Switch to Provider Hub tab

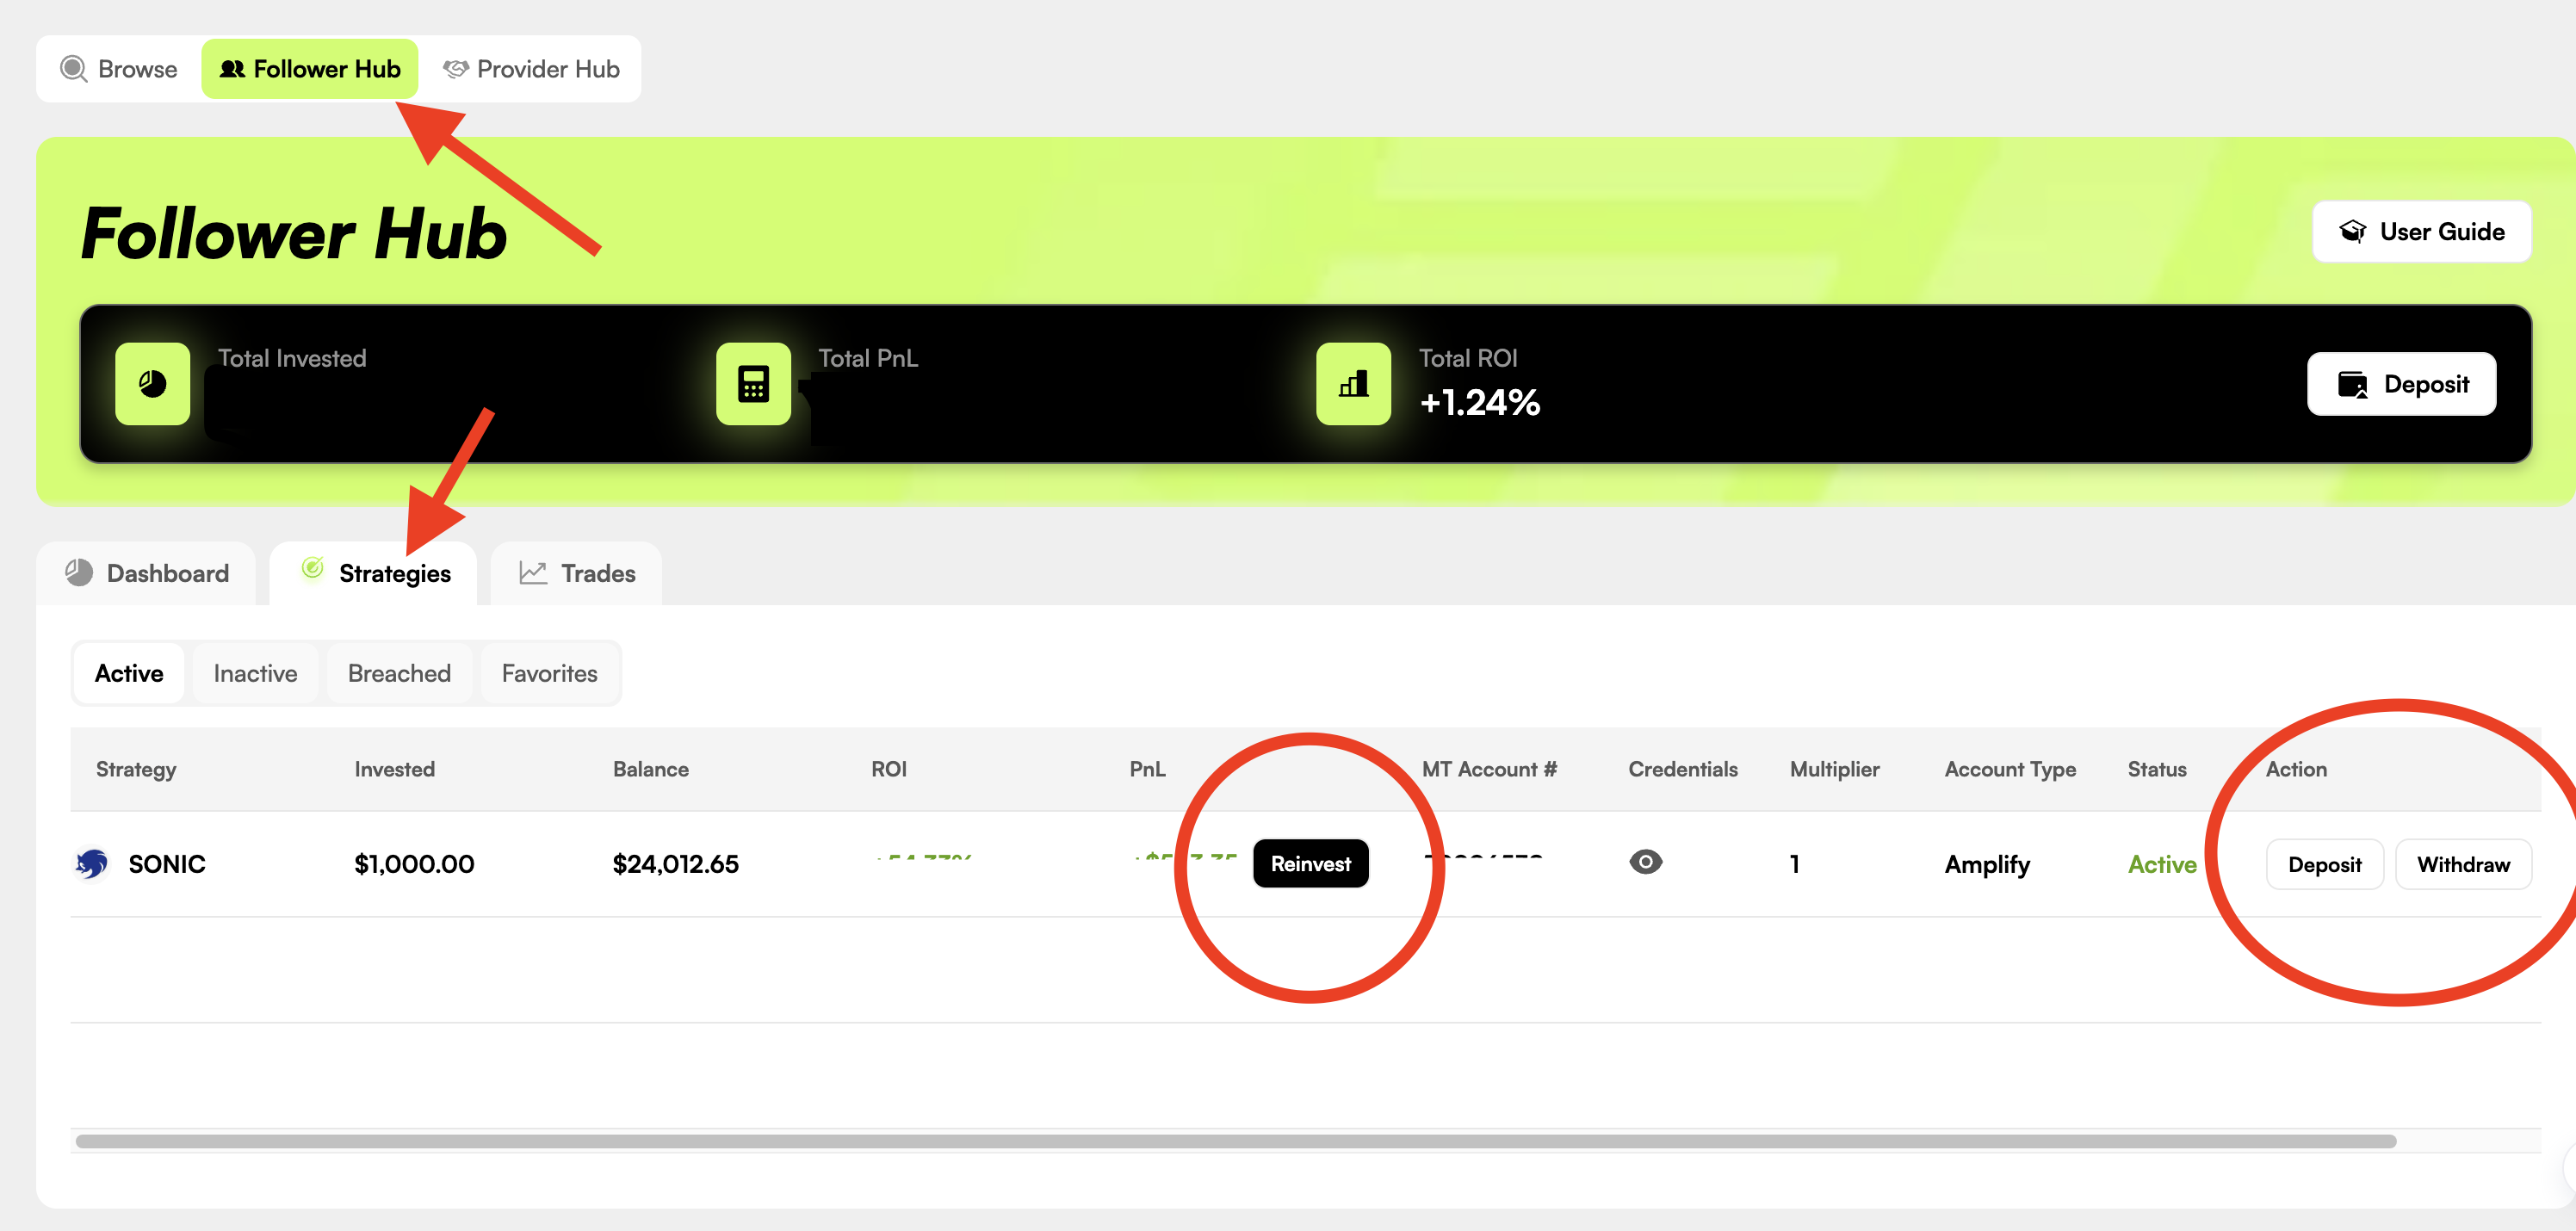(531, 69)
